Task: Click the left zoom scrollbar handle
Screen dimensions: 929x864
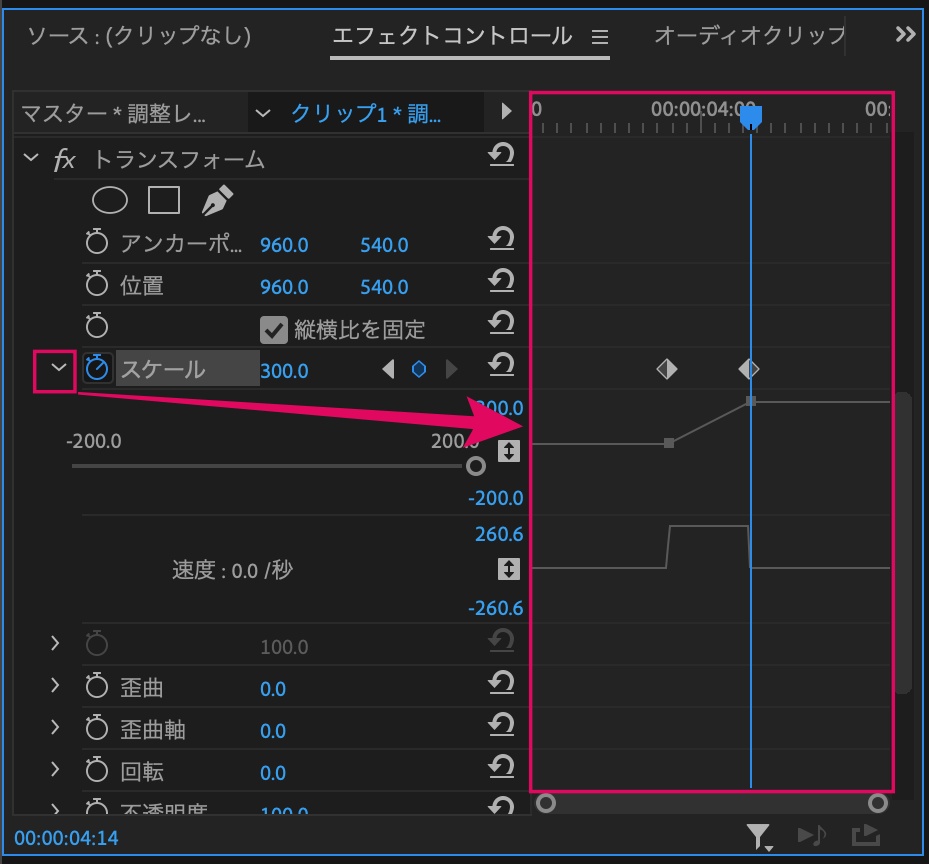Action: click(x=546, y=803)
